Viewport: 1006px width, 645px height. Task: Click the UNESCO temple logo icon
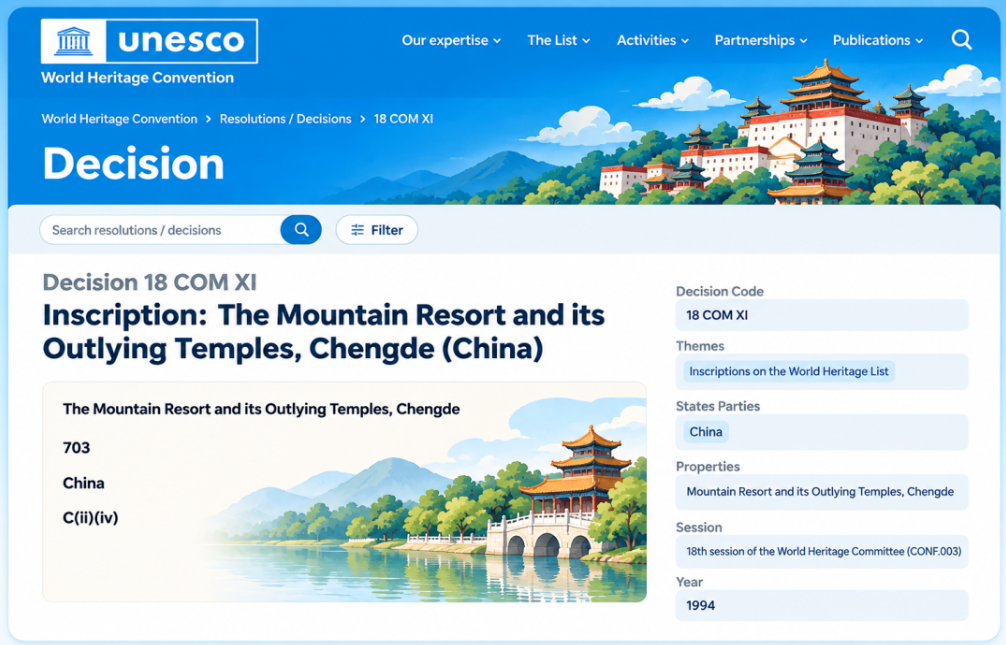(74, 41)
